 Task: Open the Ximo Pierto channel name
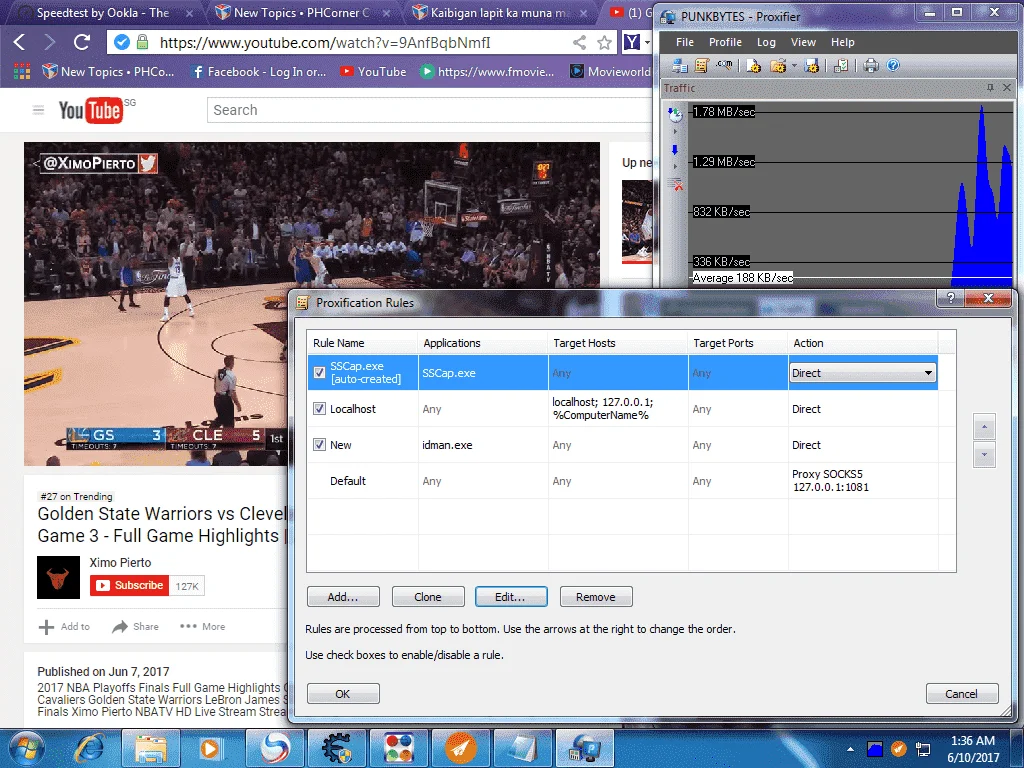point(120,562)
